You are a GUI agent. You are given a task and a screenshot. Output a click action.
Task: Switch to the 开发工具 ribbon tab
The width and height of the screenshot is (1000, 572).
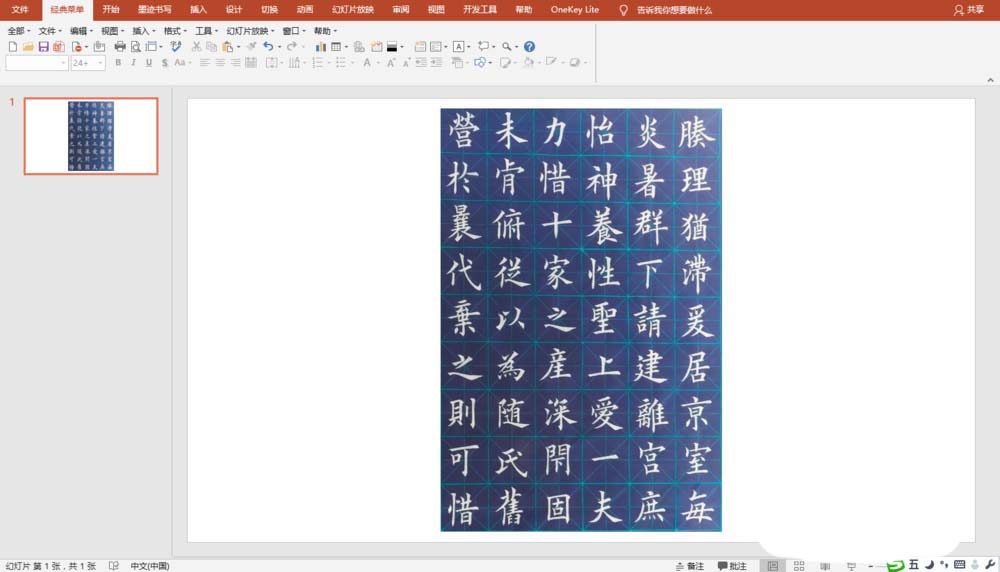(480, 10)
